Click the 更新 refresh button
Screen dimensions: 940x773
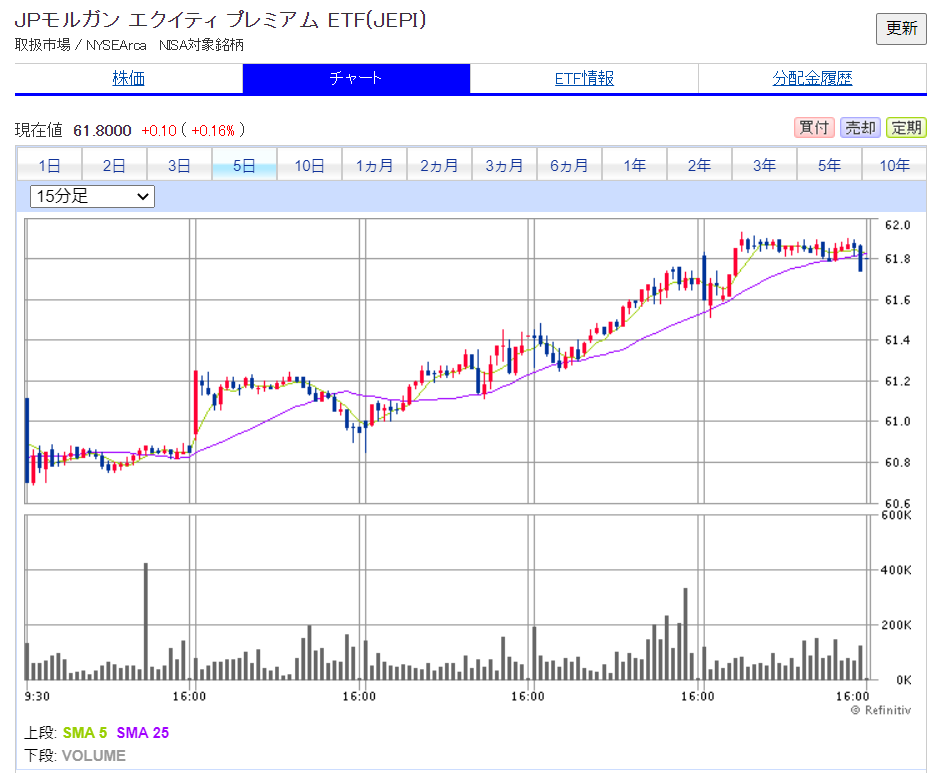point(901,28)
